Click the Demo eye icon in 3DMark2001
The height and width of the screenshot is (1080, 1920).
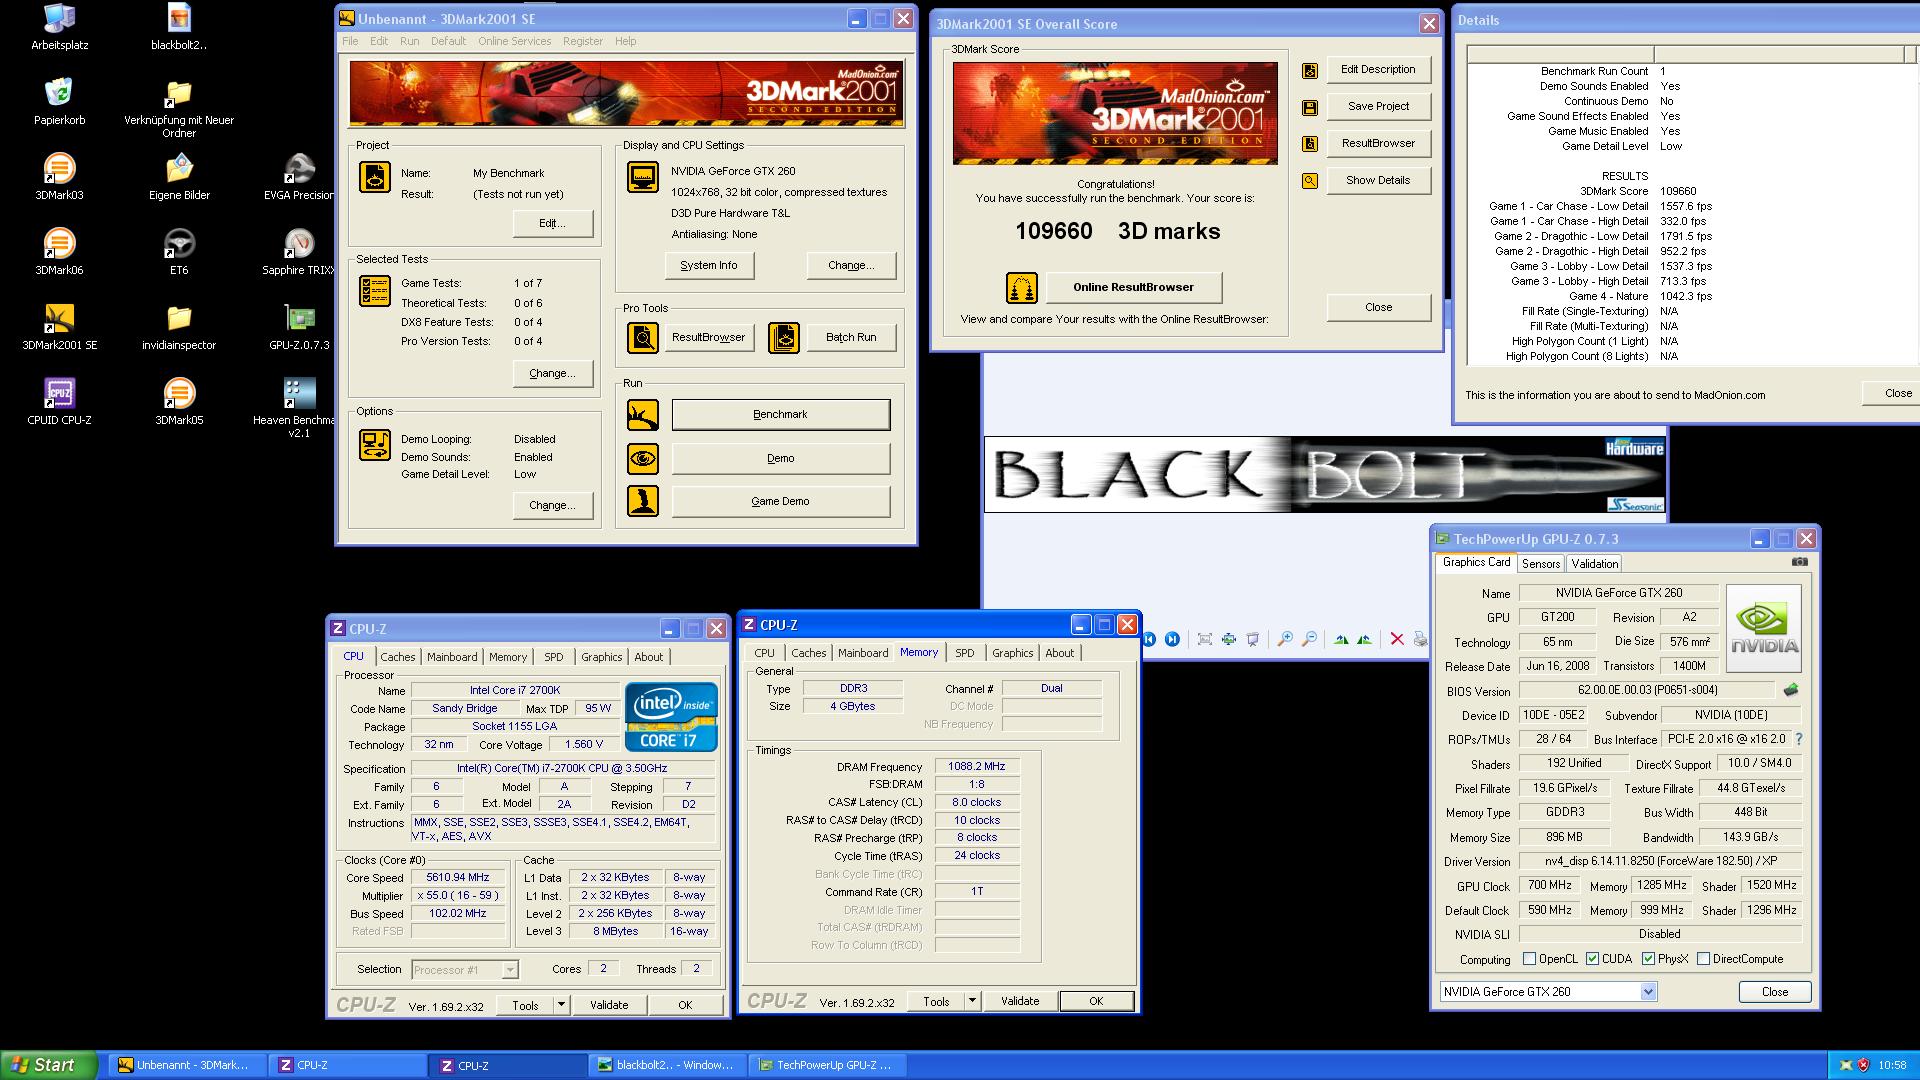click(643, 459)
